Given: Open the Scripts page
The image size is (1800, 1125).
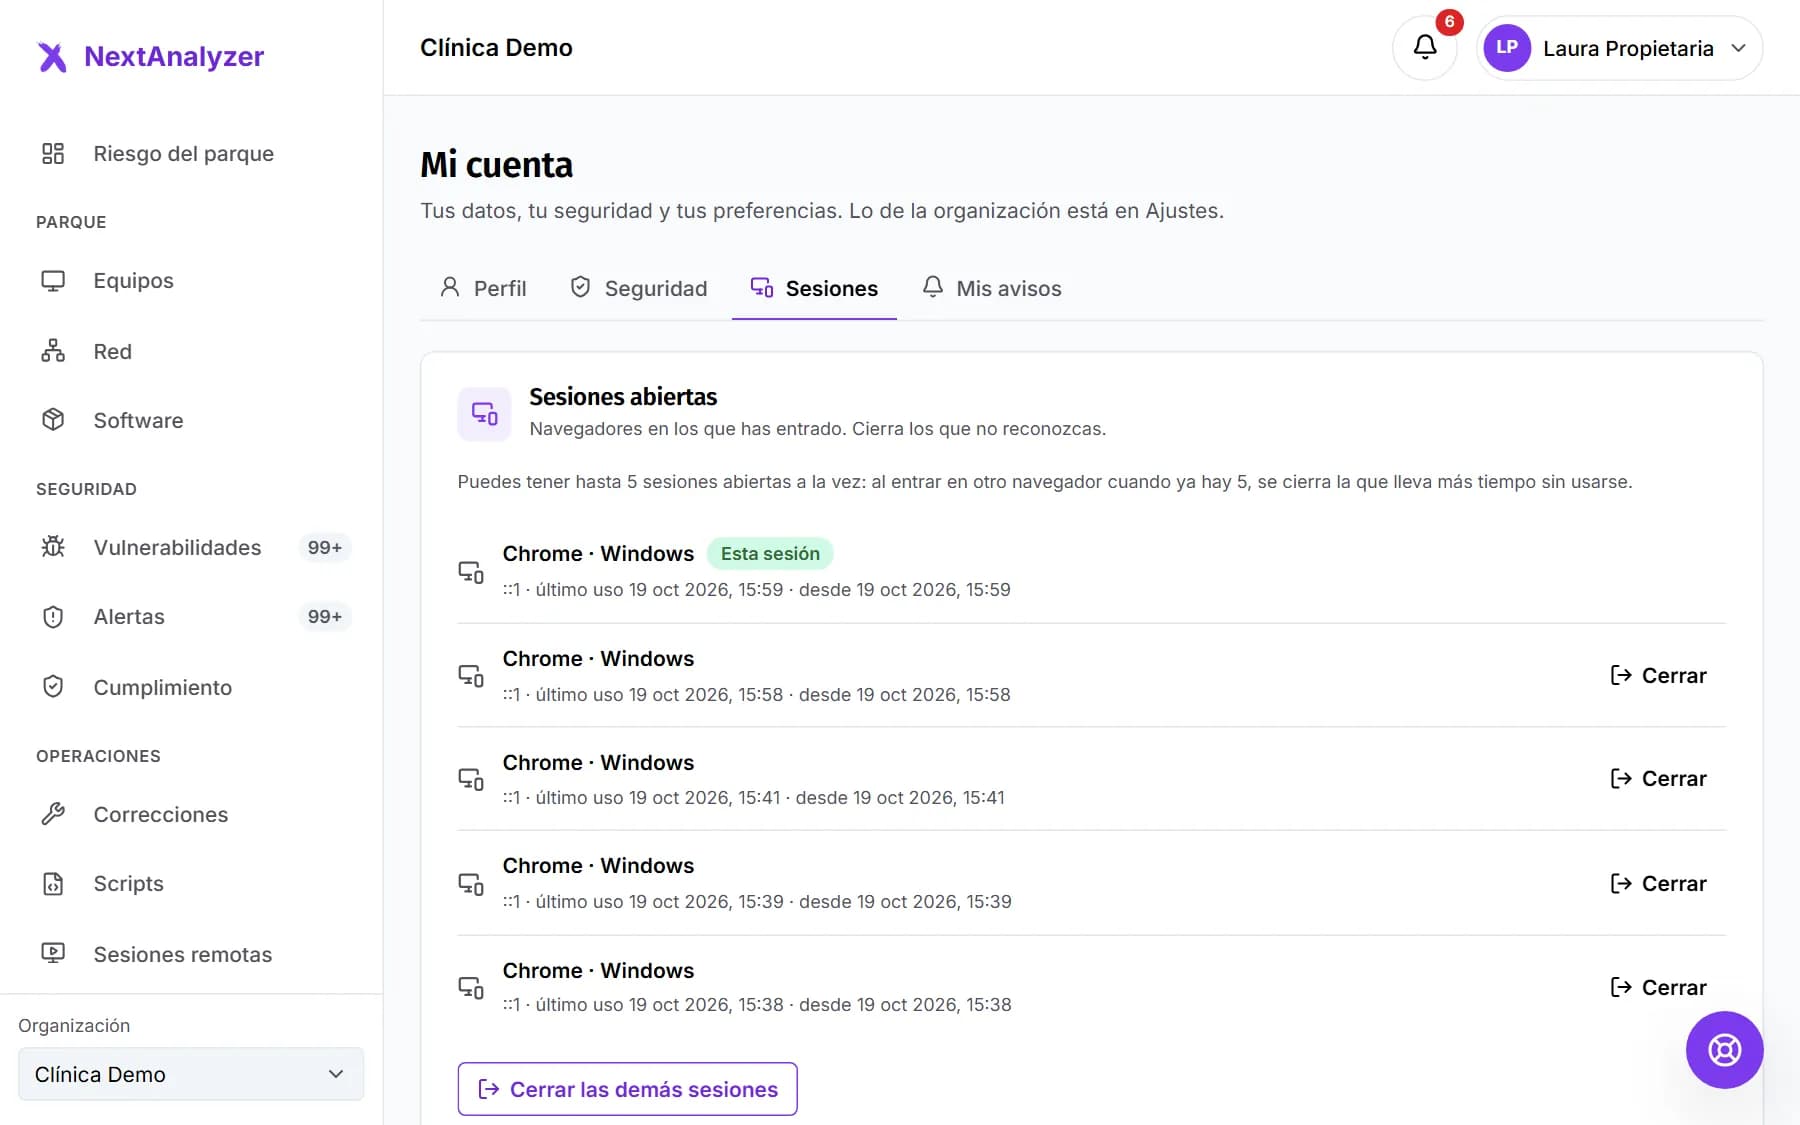Looking at the screenshot, I should (x=191, y=884).
